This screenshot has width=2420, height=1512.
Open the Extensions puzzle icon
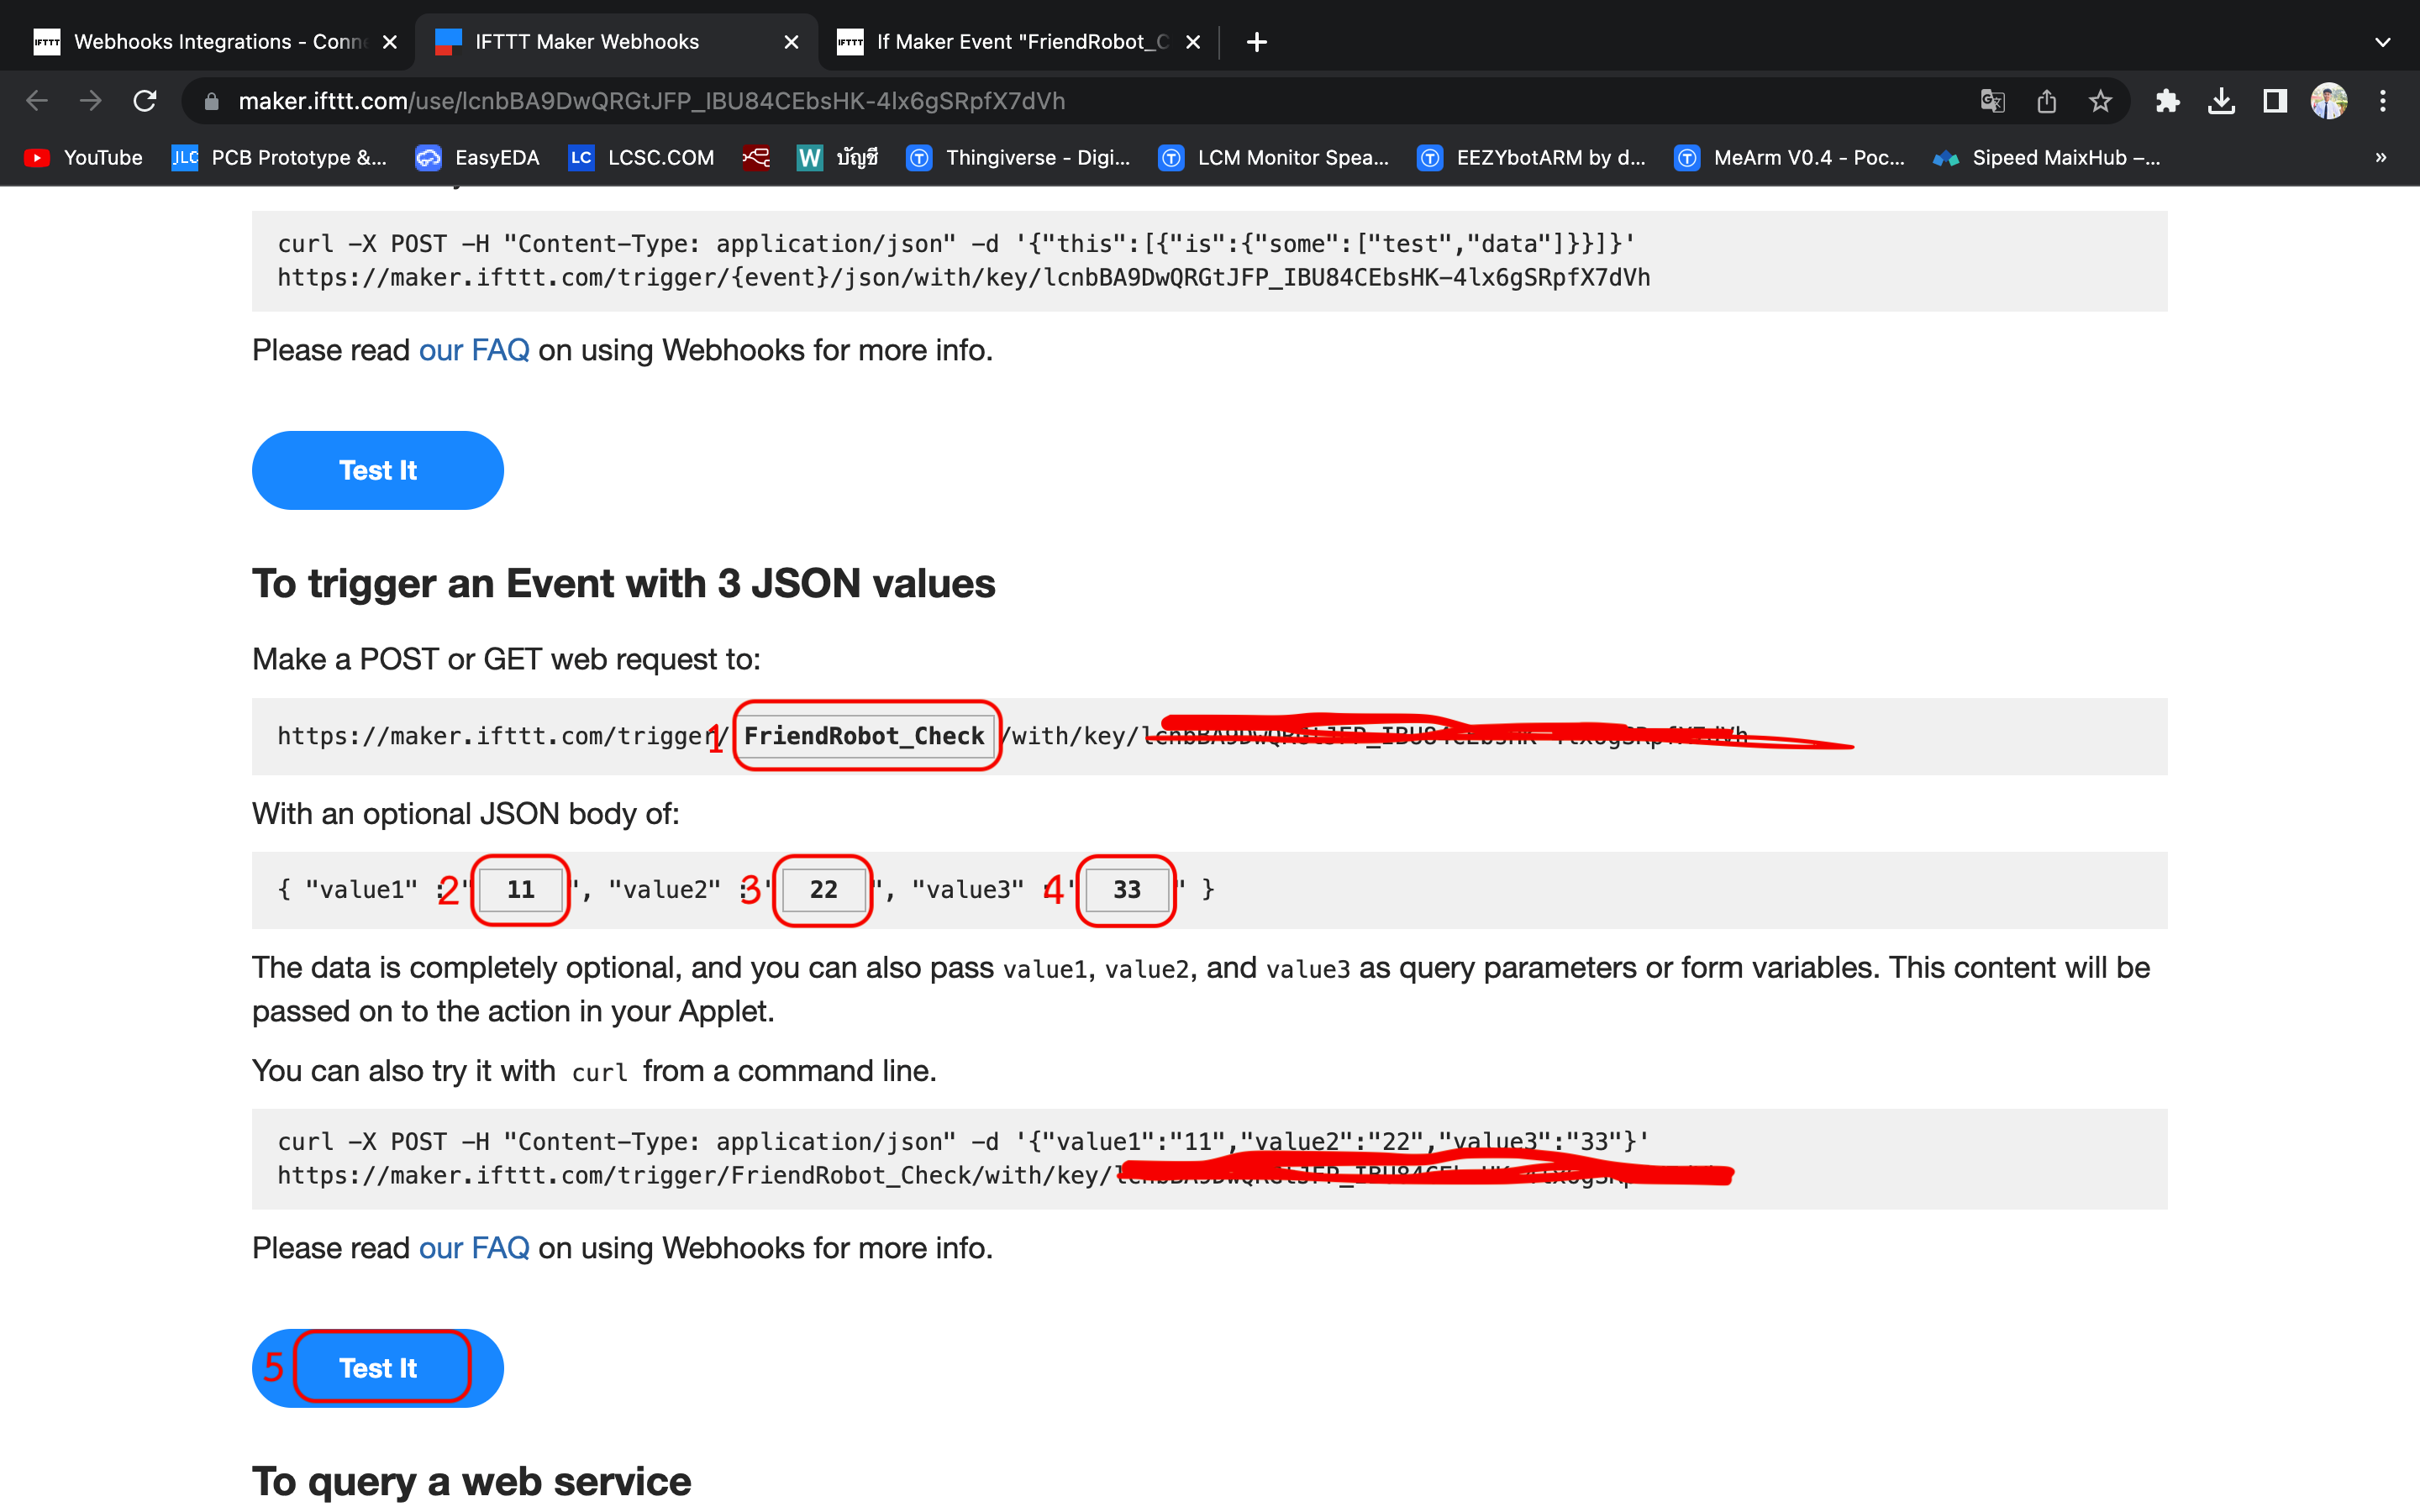click(2167, 101)
